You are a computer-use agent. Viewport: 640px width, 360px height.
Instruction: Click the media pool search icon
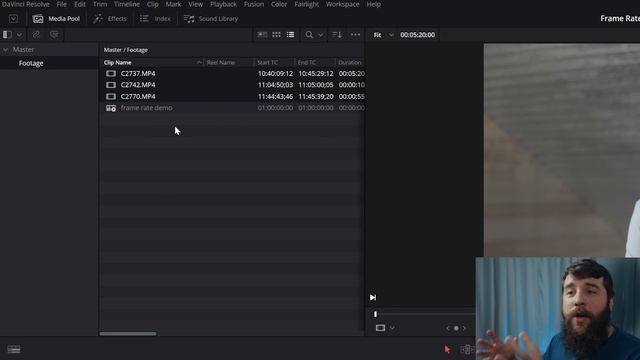click(x=309, y=35)
